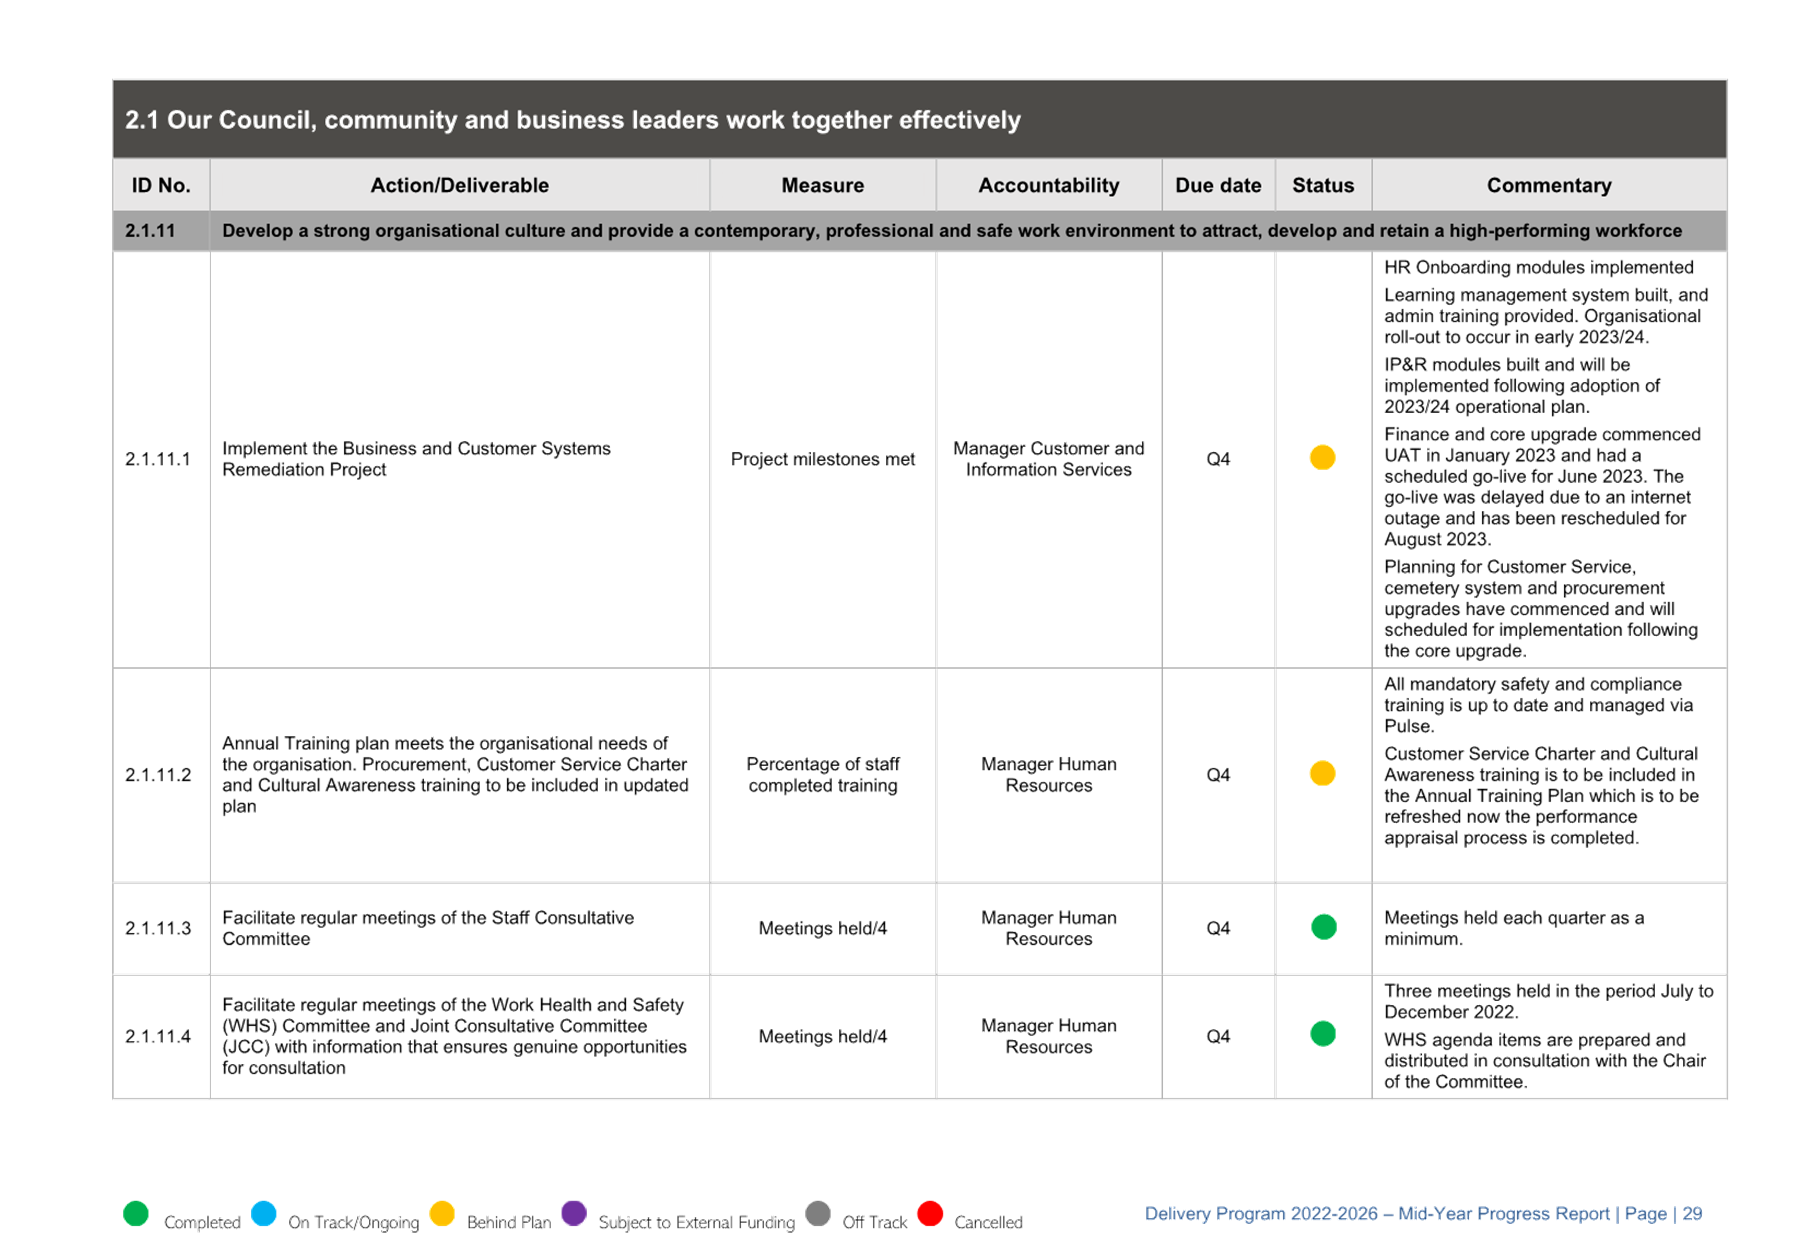The height and width of the screenshot is (1252, 1813).
Task: Click the blue On Track/Ongoing legend circle
Action: (x=264, y=1214)
